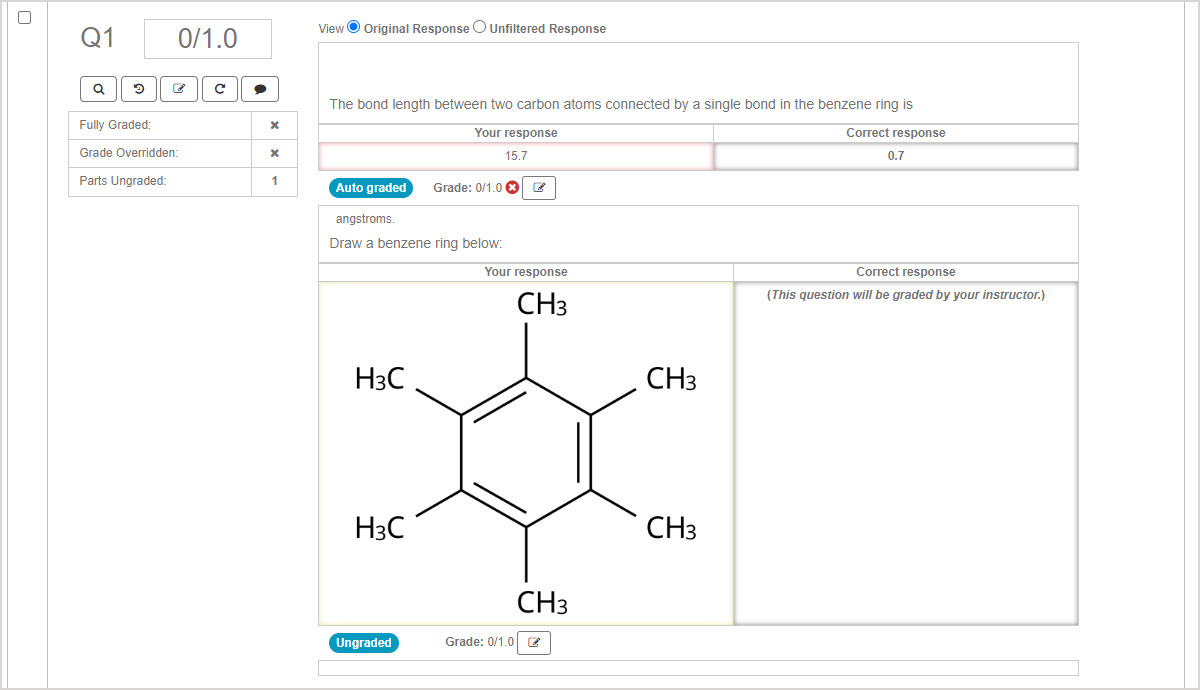Select the edit question icon in toolbar
The height and width of the screenshot is (690, 1200).
pyautogui.click(x=179, y=88)
